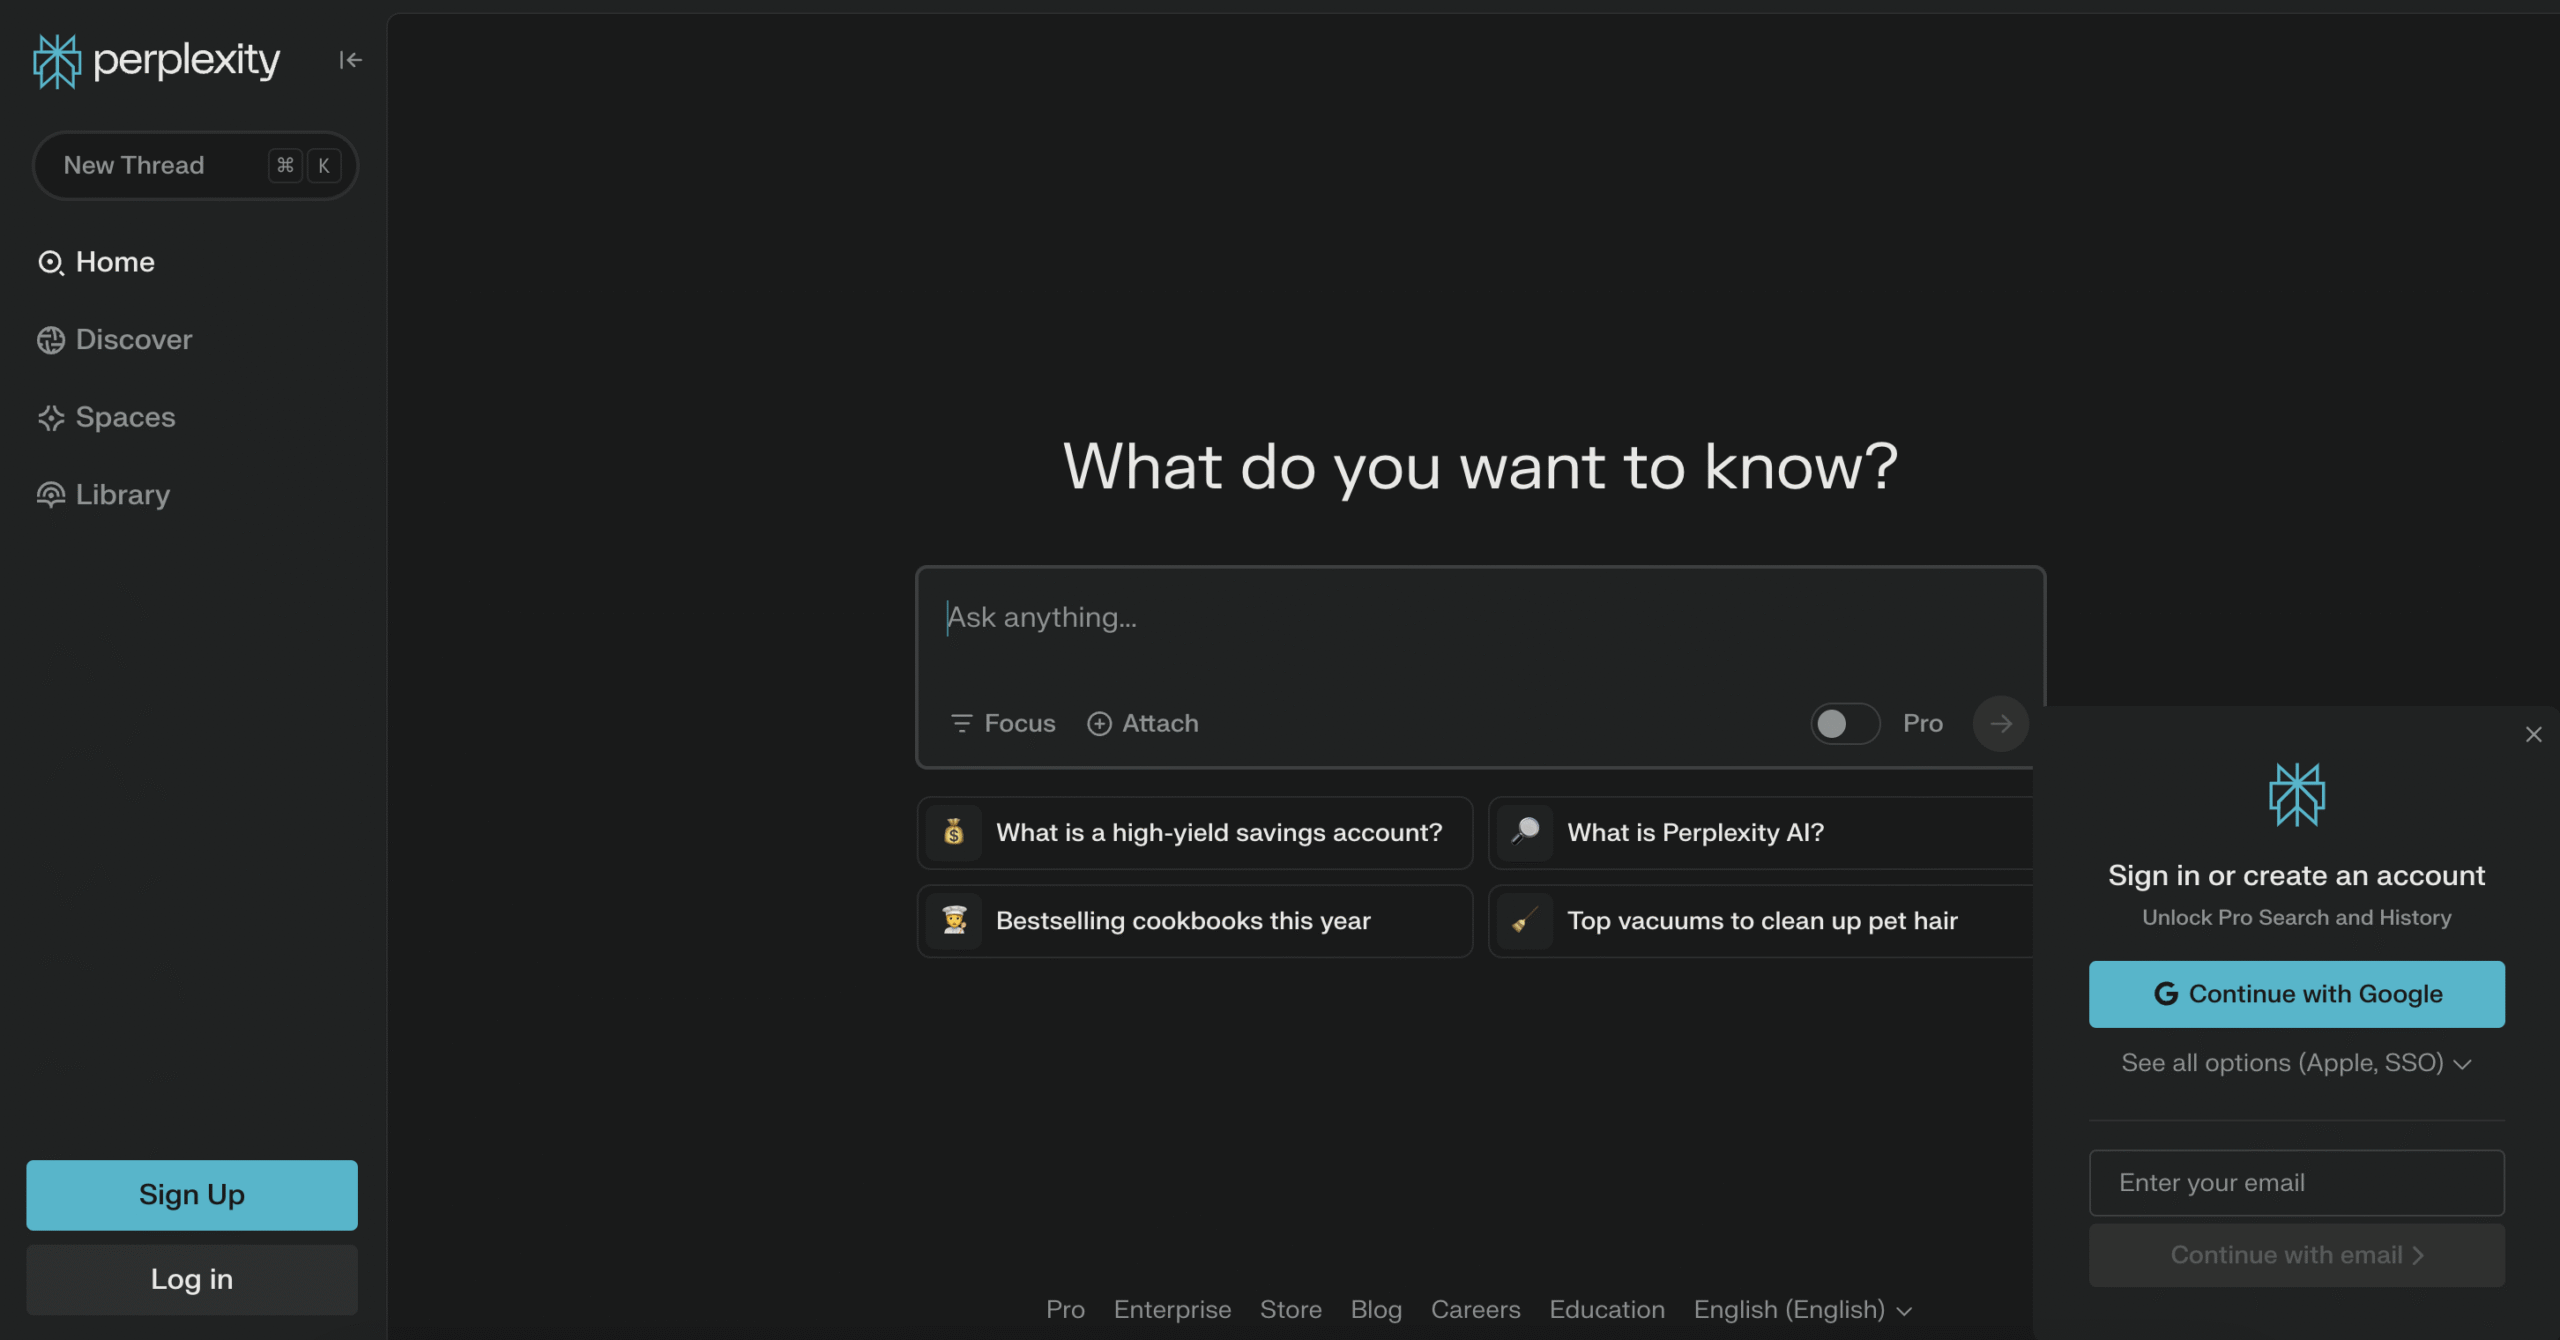The height and width of the screenshot is (1340, 2560).
Task: Expand See all options (Apple, SSO)
Action: click(x=2296, y=1063)
